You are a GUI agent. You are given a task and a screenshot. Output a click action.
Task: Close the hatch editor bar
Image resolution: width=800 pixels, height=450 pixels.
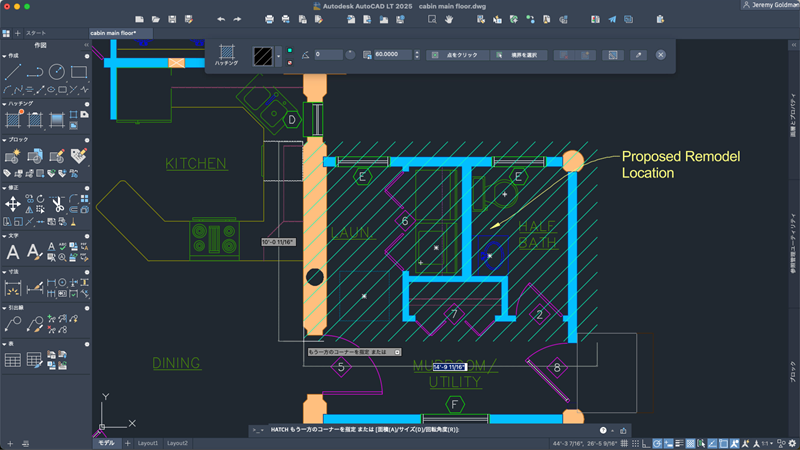661,55
